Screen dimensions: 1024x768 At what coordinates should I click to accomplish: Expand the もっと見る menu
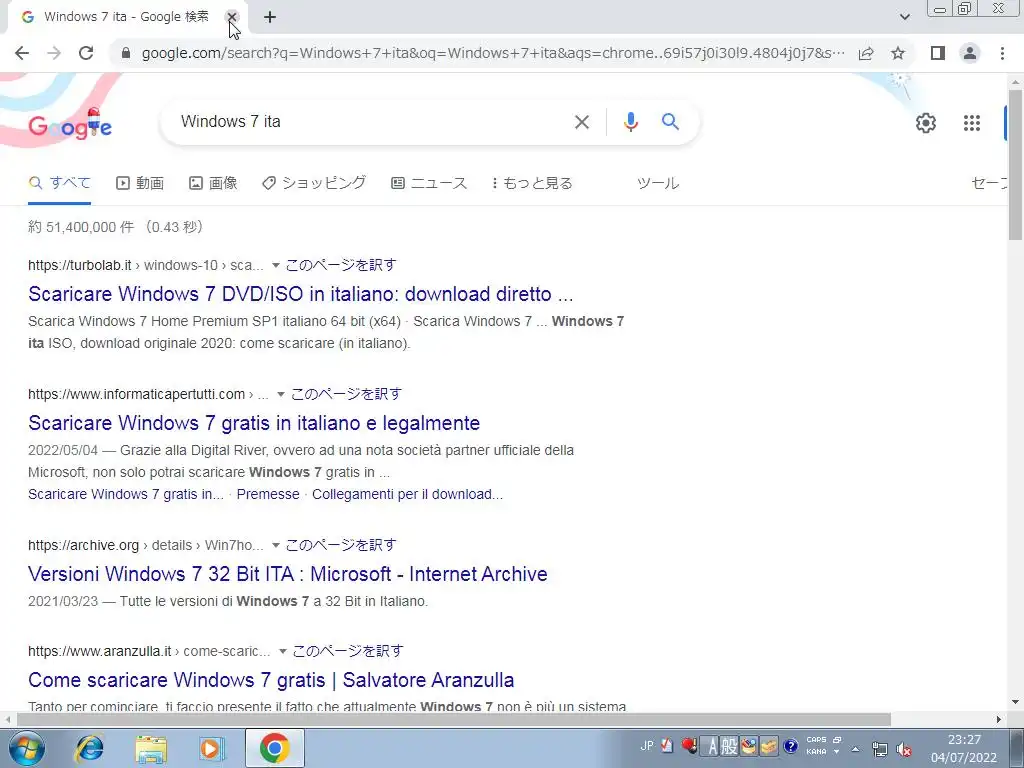tap(532, 184)
